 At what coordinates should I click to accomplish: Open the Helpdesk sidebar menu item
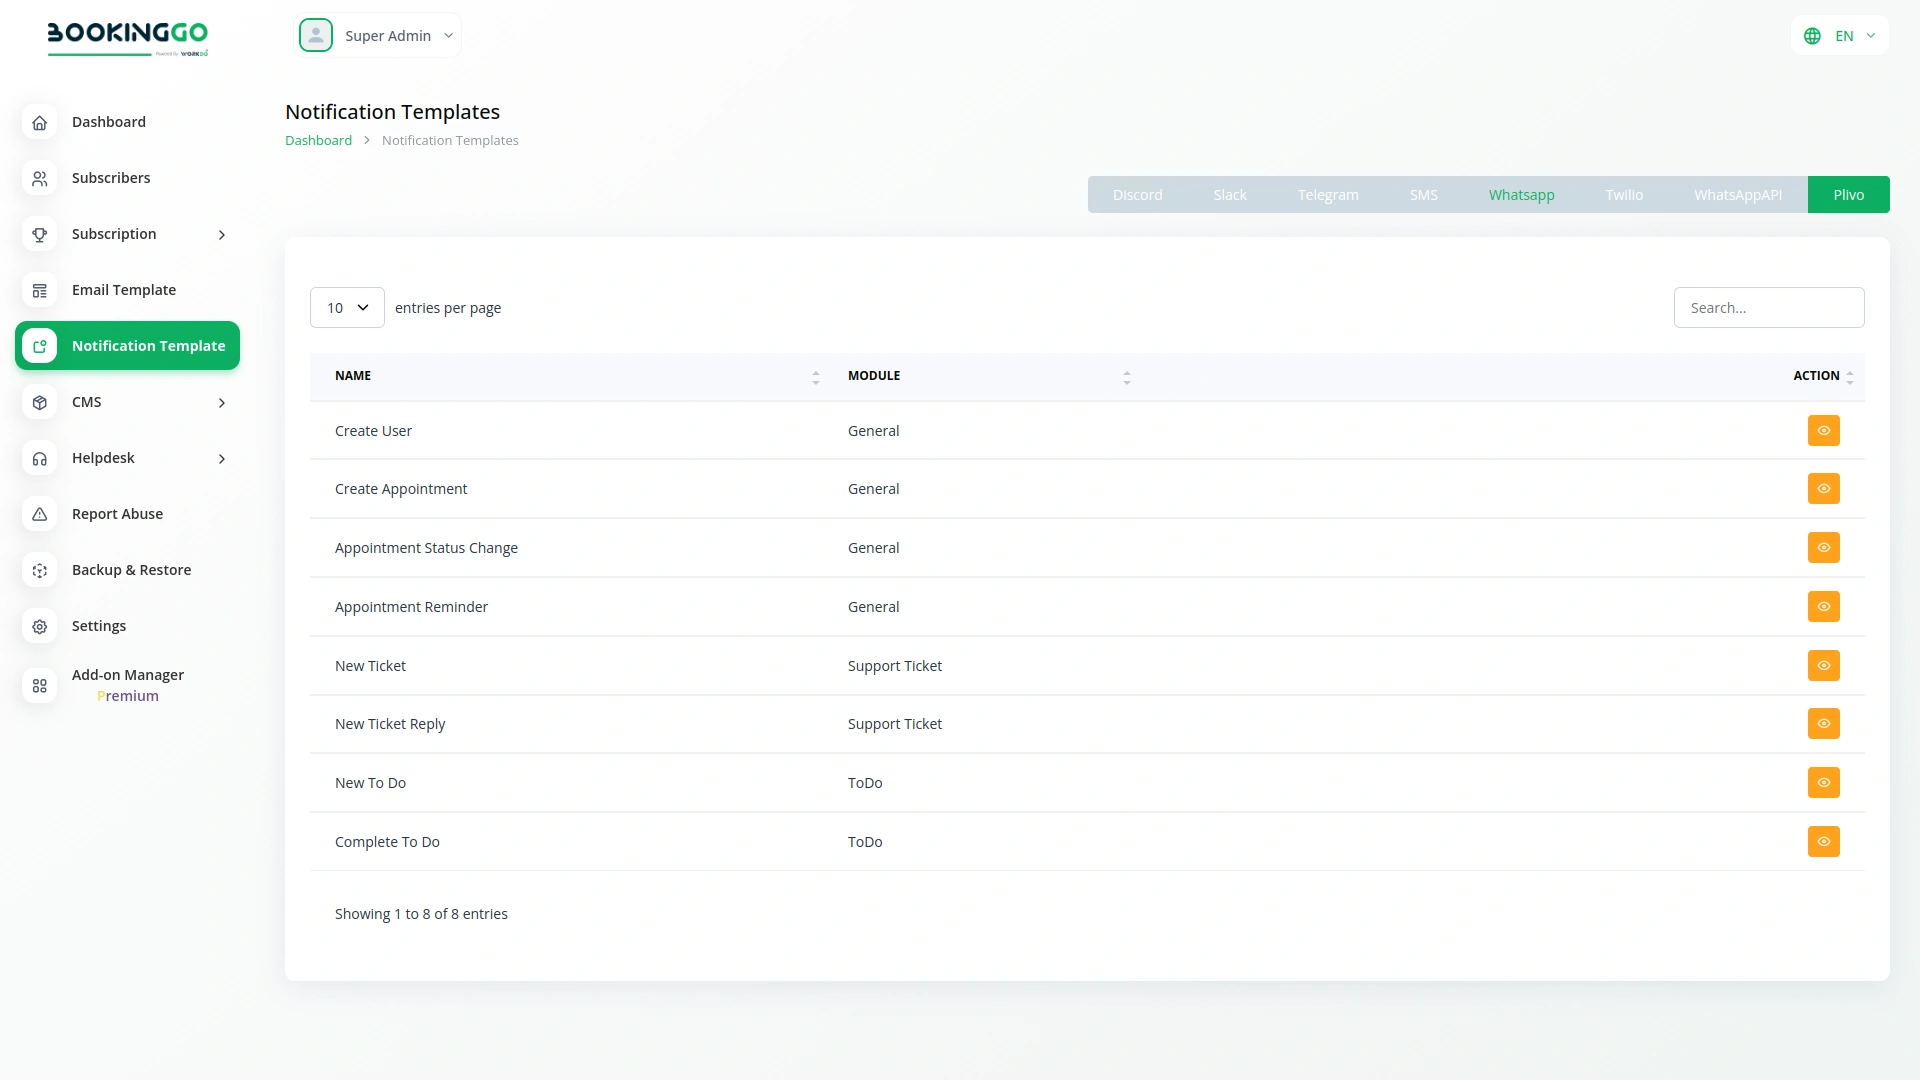coord(103,458)
